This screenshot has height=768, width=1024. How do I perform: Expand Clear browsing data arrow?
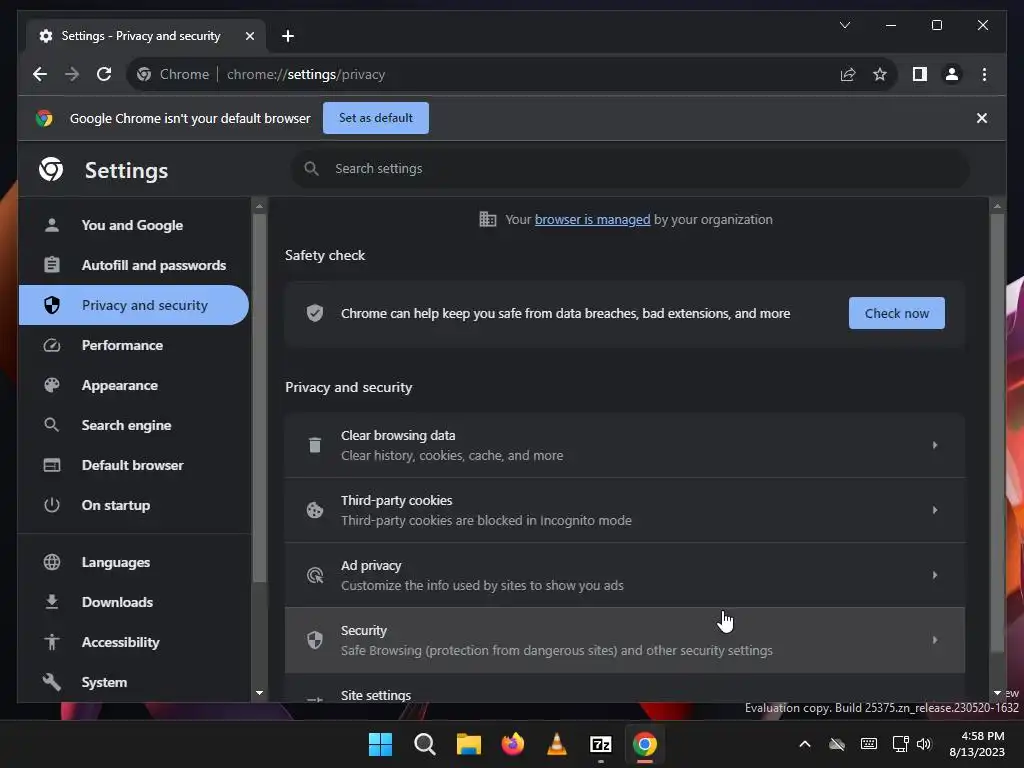pos(935,445)
